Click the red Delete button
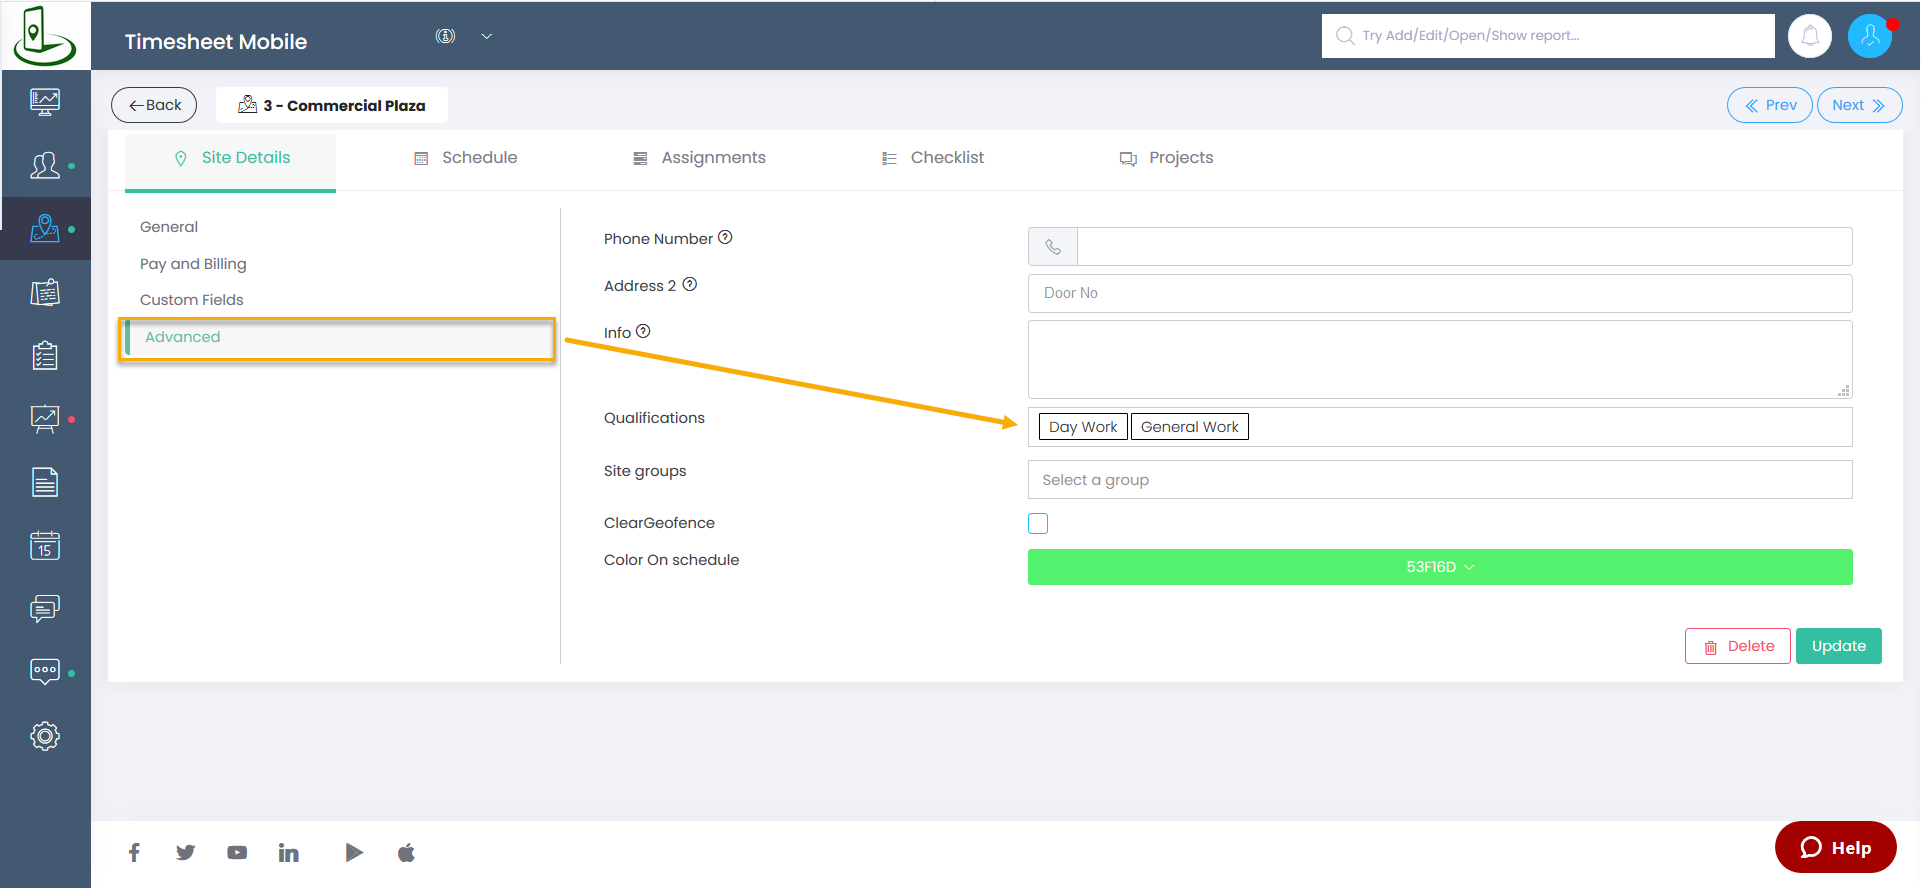 pyautogui.click(x=1738, y=646)
